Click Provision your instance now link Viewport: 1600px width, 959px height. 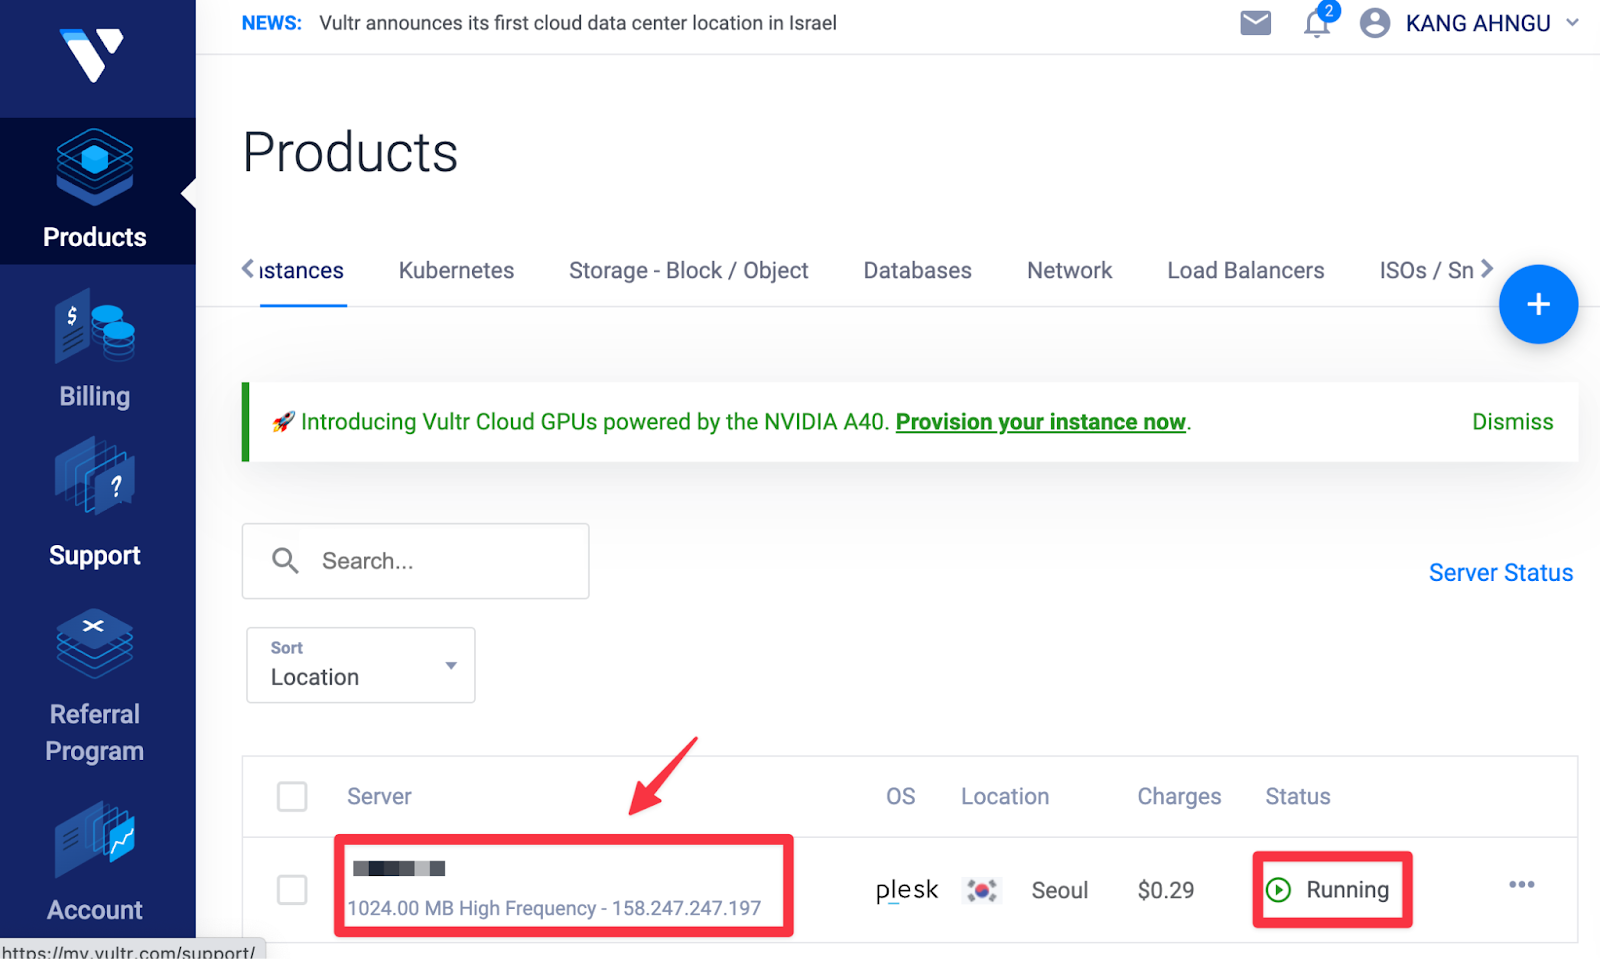[1040, 422]
